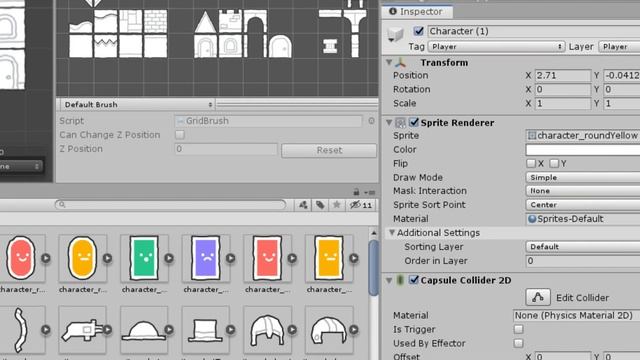Viewport: 640px width, 360px height.
Task: Open the Mask Interaction dropdown
Action: pos(583,191)
